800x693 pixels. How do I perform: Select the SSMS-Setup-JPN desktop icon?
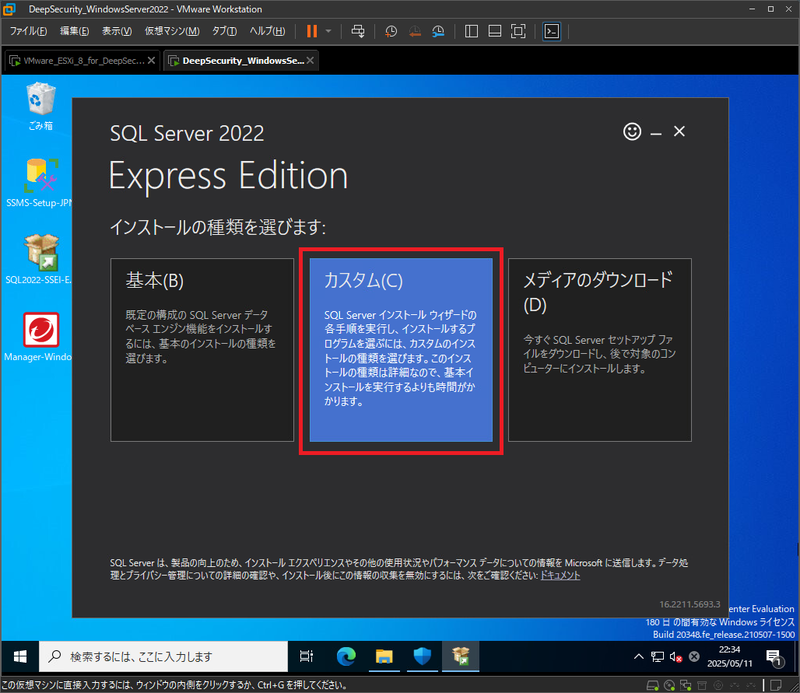click(x=39, y=183)
